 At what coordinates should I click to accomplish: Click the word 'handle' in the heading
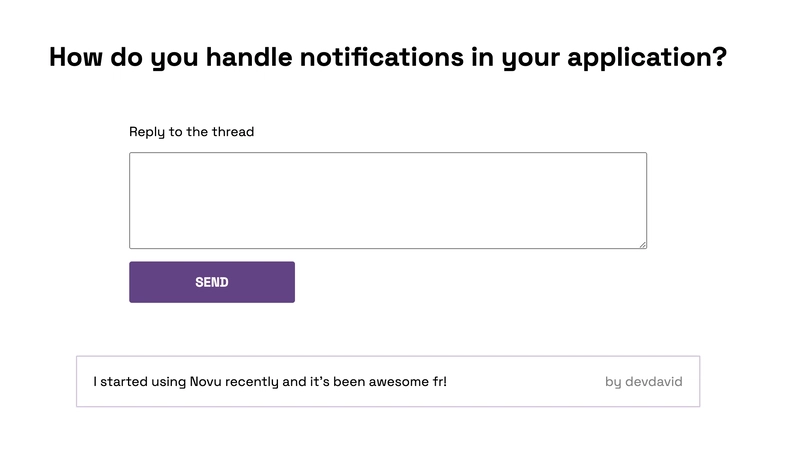click(249, 57)
